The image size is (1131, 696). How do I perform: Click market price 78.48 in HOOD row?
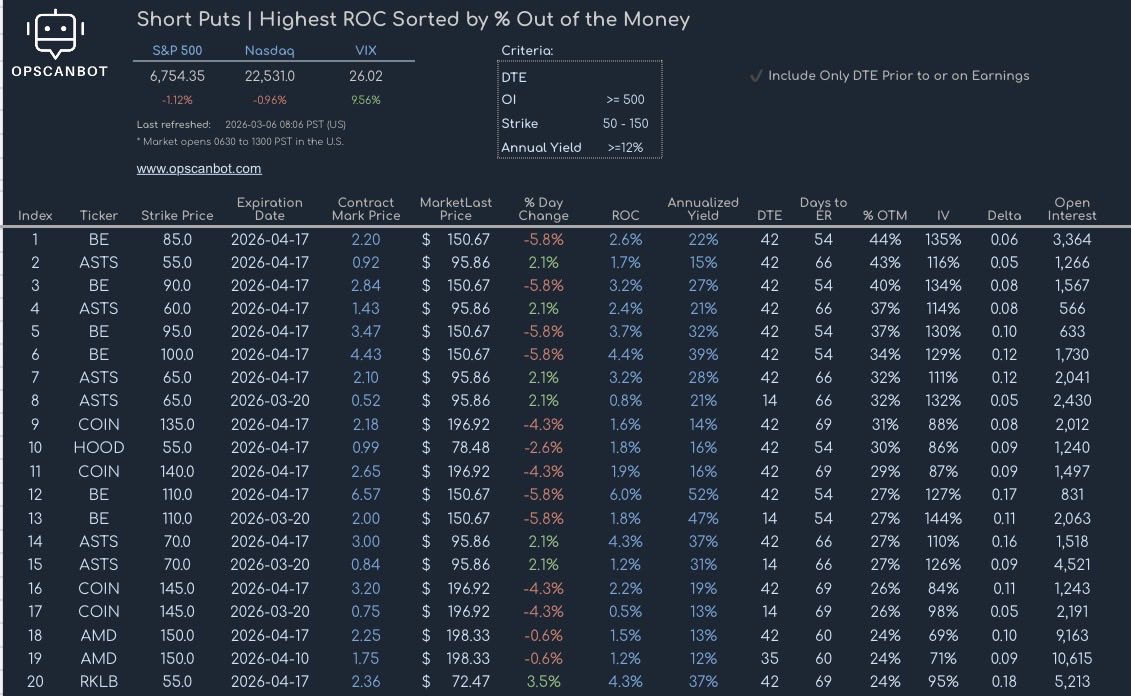pos(470,448)
